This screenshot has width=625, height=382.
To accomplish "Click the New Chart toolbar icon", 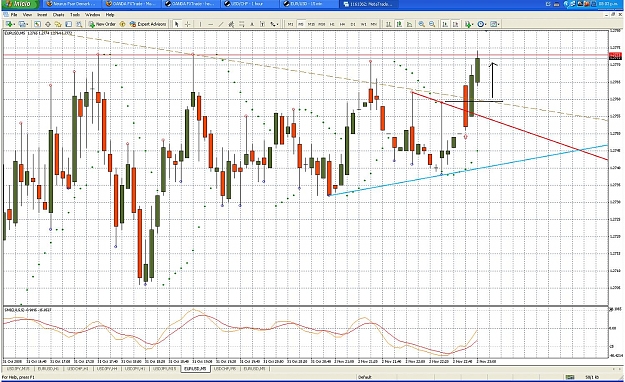I will click(x=9, y=24).
